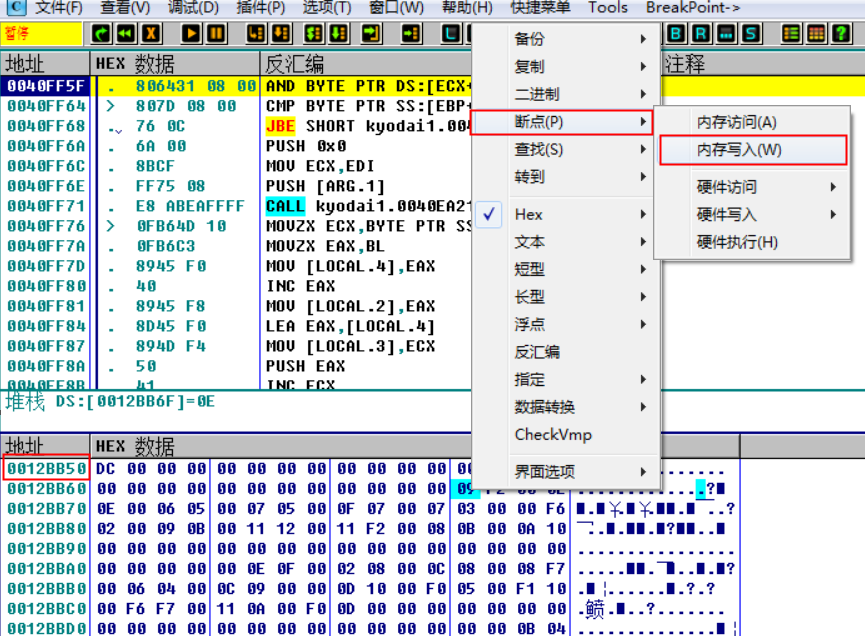Expand the 查找(S) submenu

(565, 149)
